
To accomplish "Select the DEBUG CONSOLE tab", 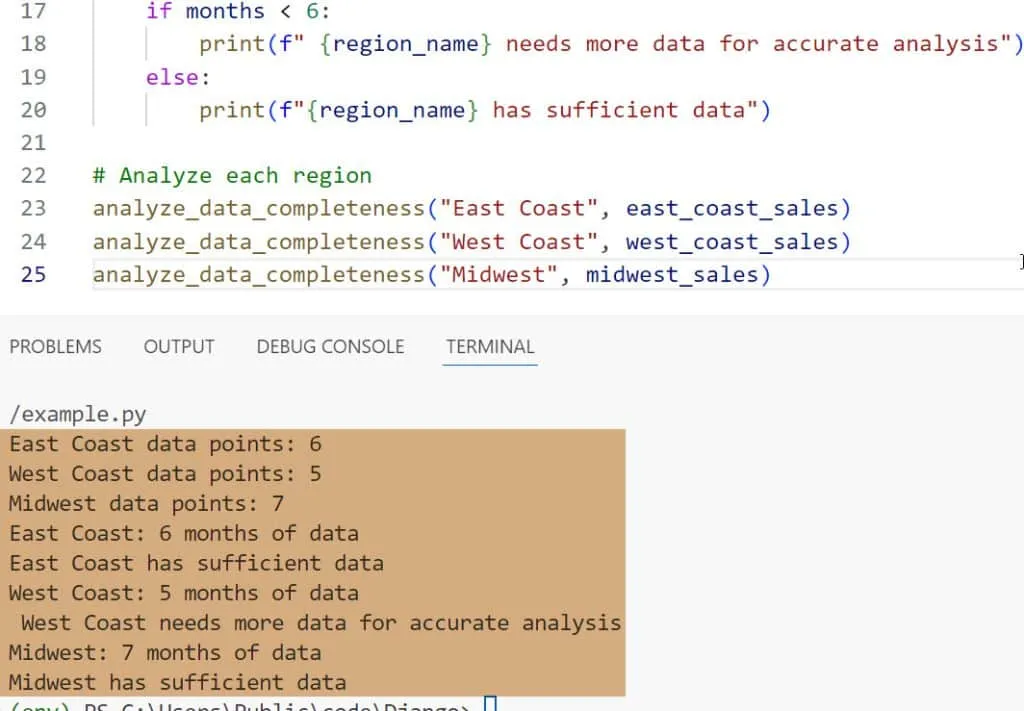I will pyautogui.click(x=330, y=347).
